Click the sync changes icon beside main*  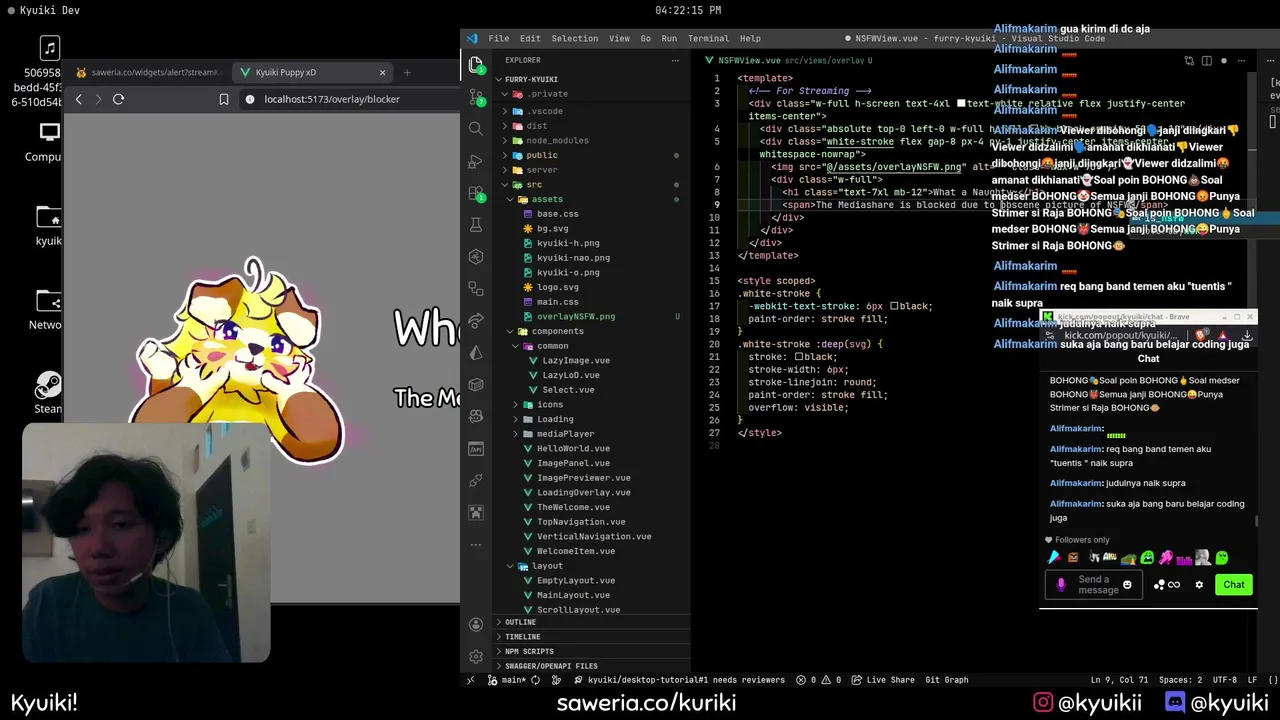coord(536,680)
